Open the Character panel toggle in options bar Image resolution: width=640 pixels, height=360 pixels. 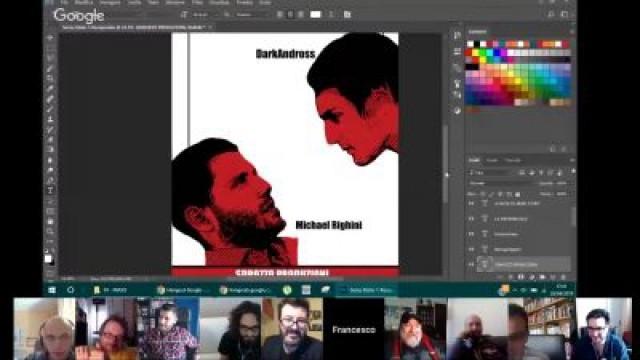coord(347,14)
